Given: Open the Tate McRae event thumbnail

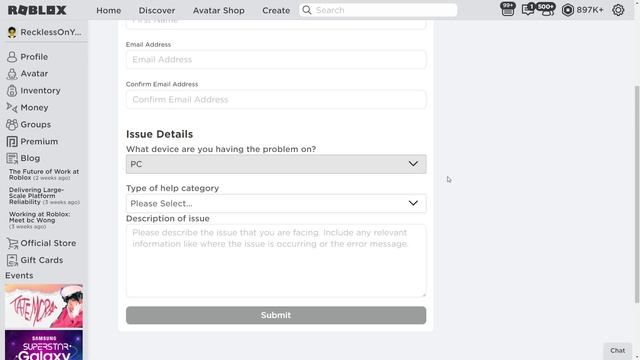Looking at the screenshot, I should coord(44,306).
